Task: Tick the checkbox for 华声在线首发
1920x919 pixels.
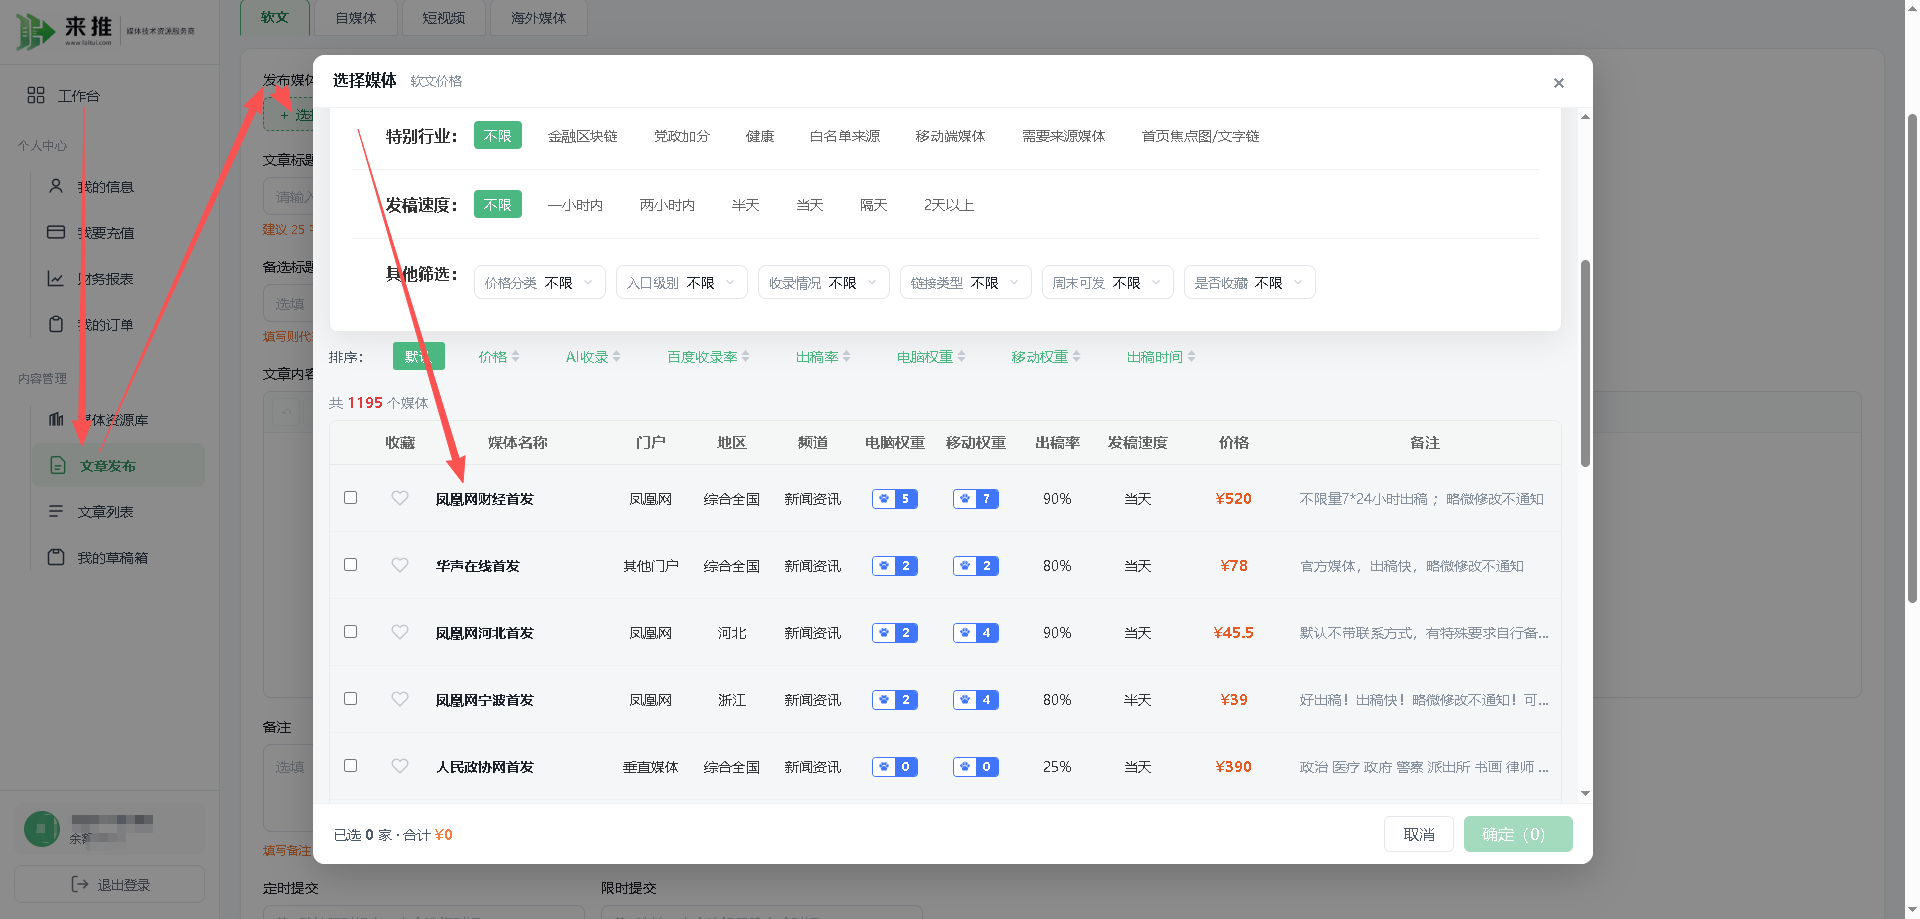Action: 350,564
